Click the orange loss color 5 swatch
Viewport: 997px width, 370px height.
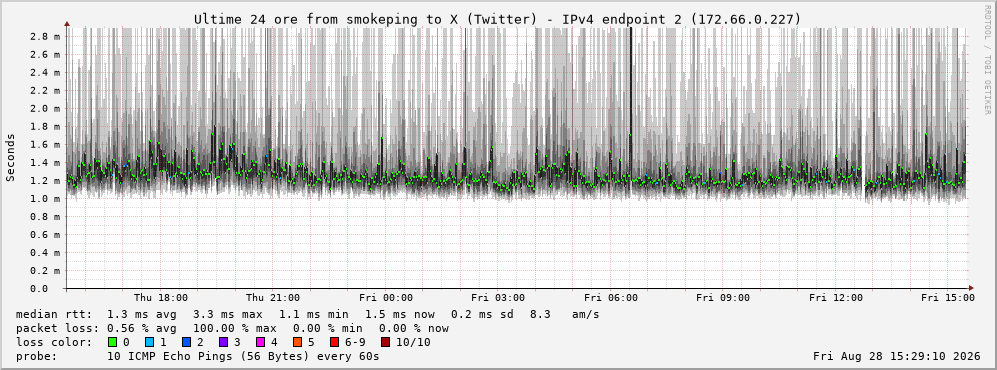tap(297, 342)
